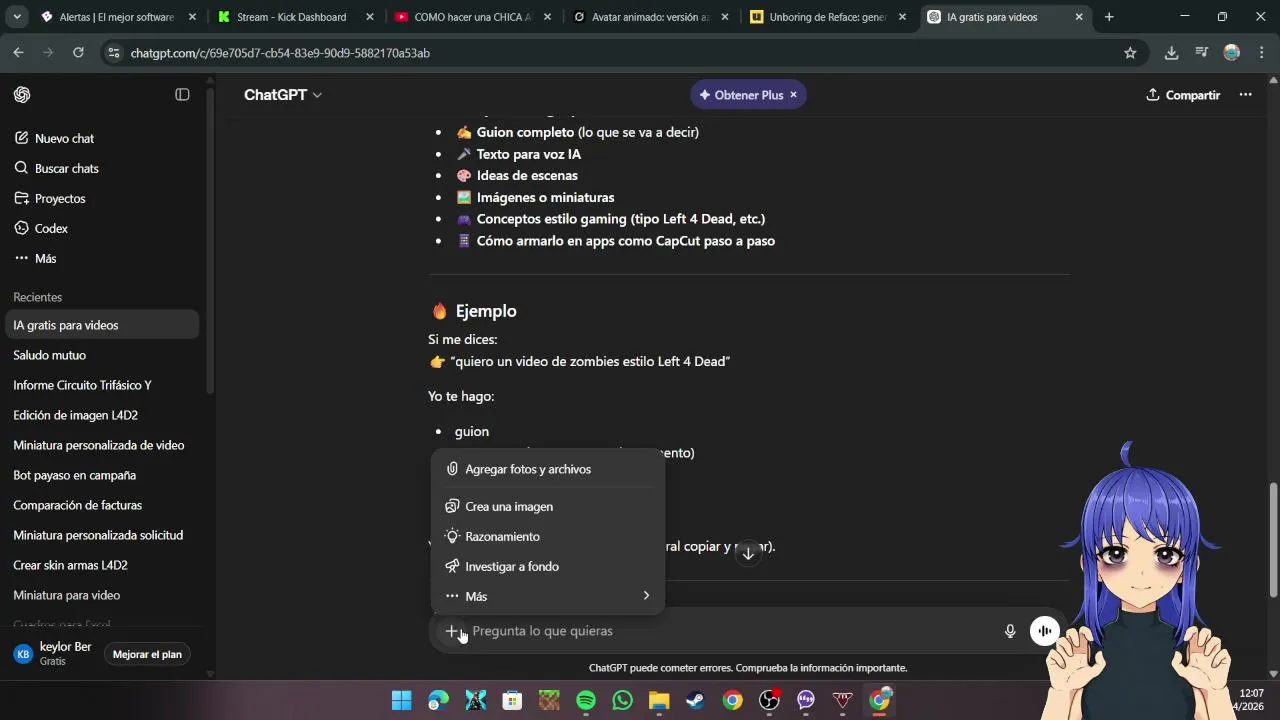Select Agregar fotos y archivos
This screenshot has width=1280, height=720.
[x=548, y=469]
